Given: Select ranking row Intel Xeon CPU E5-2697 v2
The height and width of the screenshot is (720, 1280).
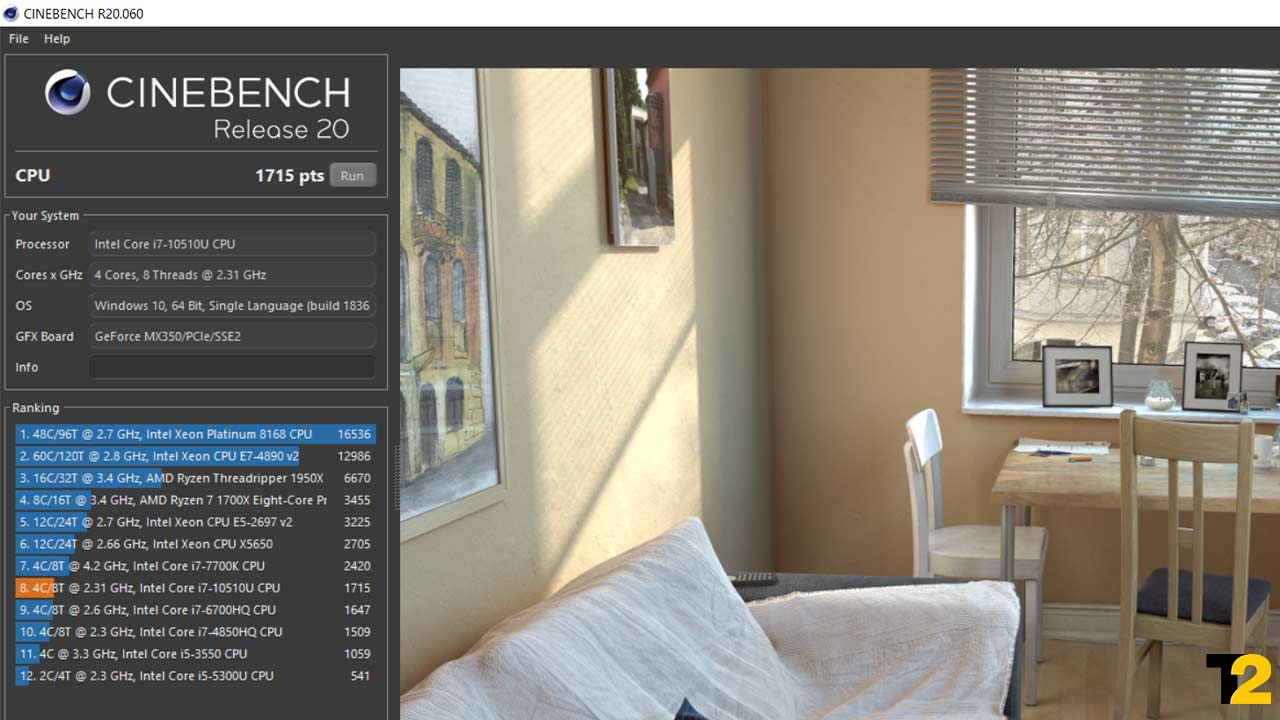Looking at the screenshot, I should [x=195, y=522].
